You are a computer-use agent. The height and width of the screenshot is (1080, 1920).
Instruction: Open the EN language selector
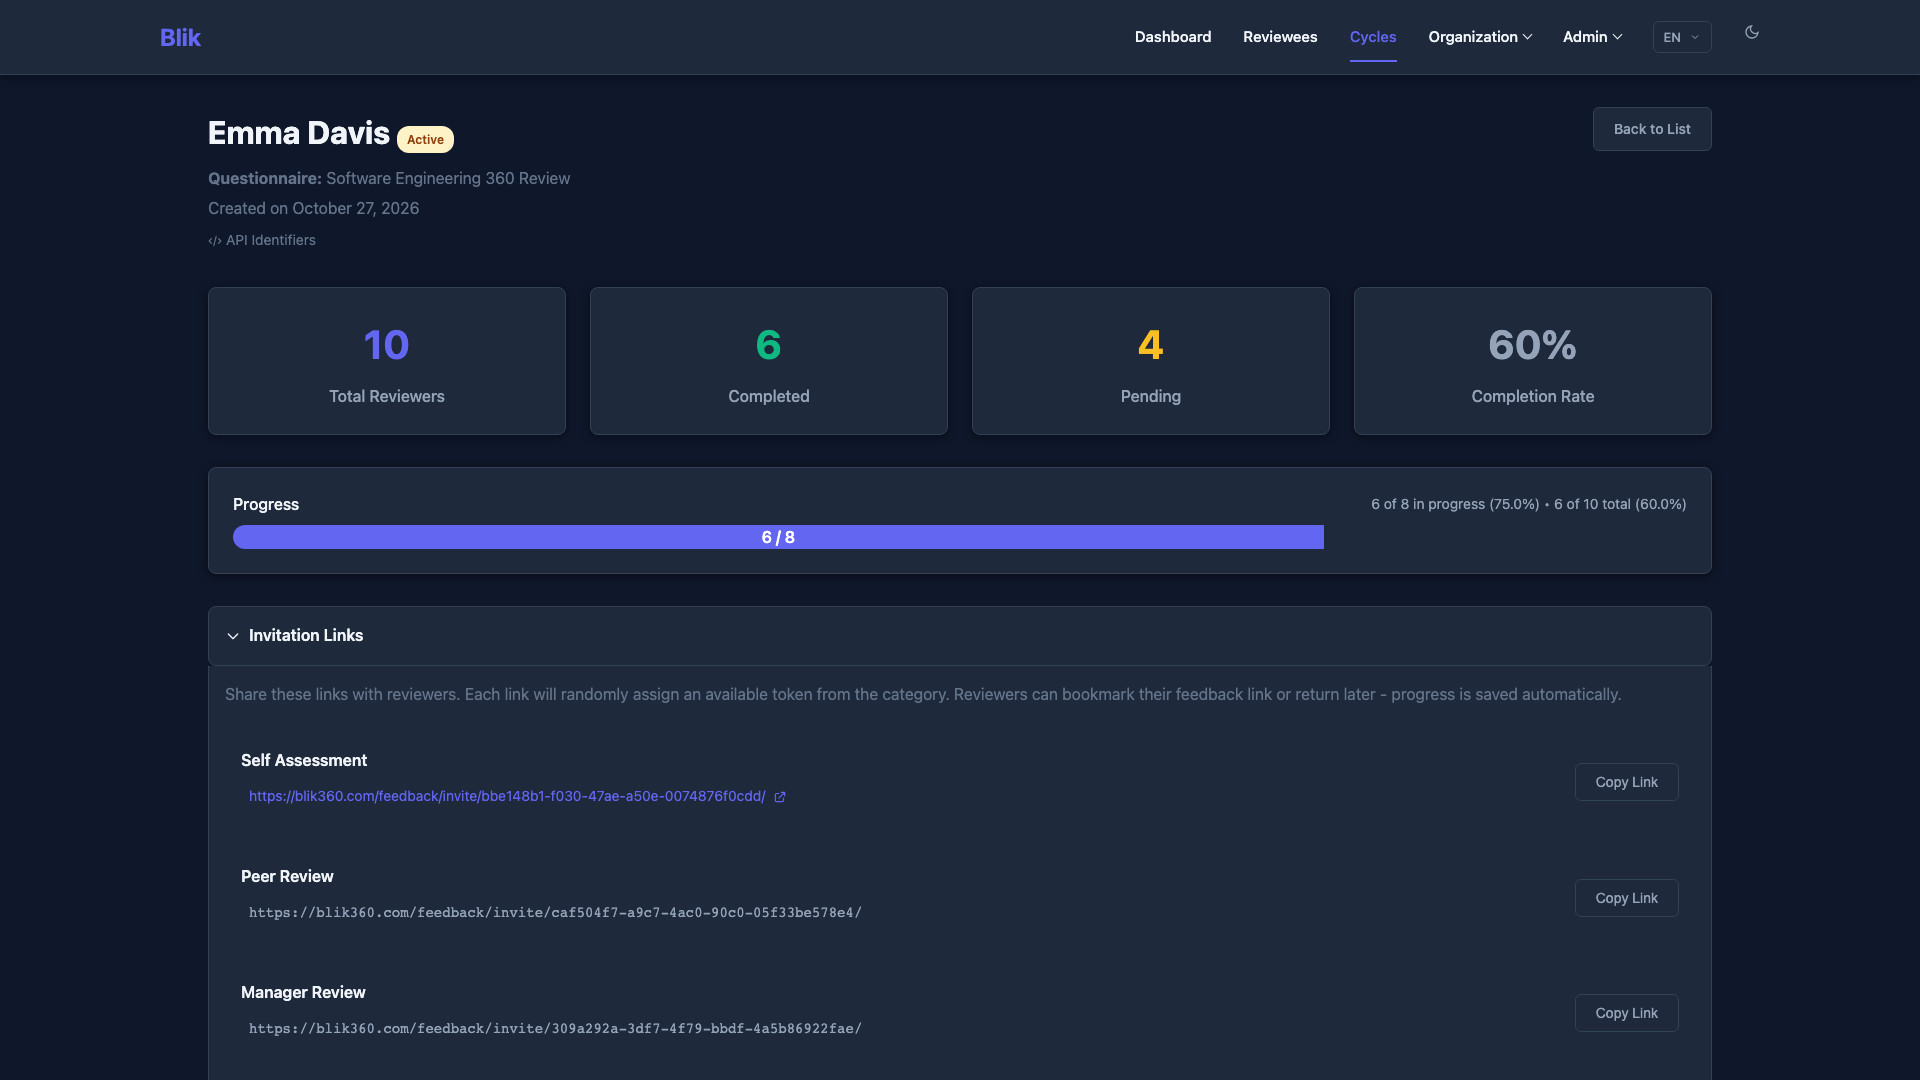pyautogui.click(x=1682, y=37)
